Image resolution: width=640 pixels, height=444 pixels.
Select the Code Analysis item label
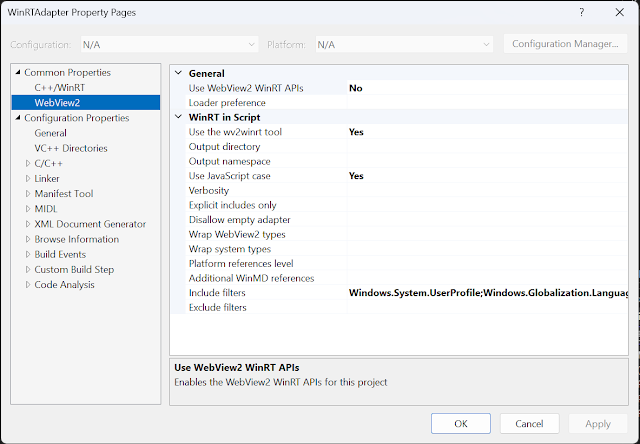point(64,284)
